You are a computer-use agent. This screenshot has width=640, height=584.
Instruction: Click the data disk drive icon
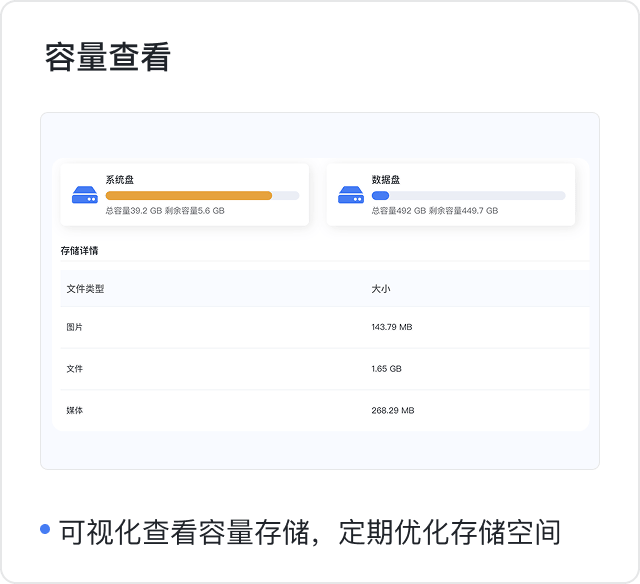click(350, 195)
